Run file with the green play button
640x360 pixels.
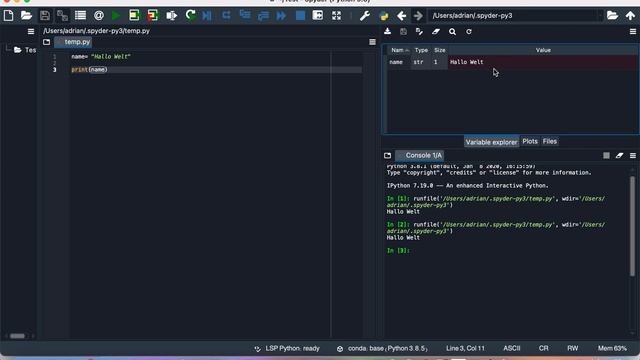click(116, 16)
